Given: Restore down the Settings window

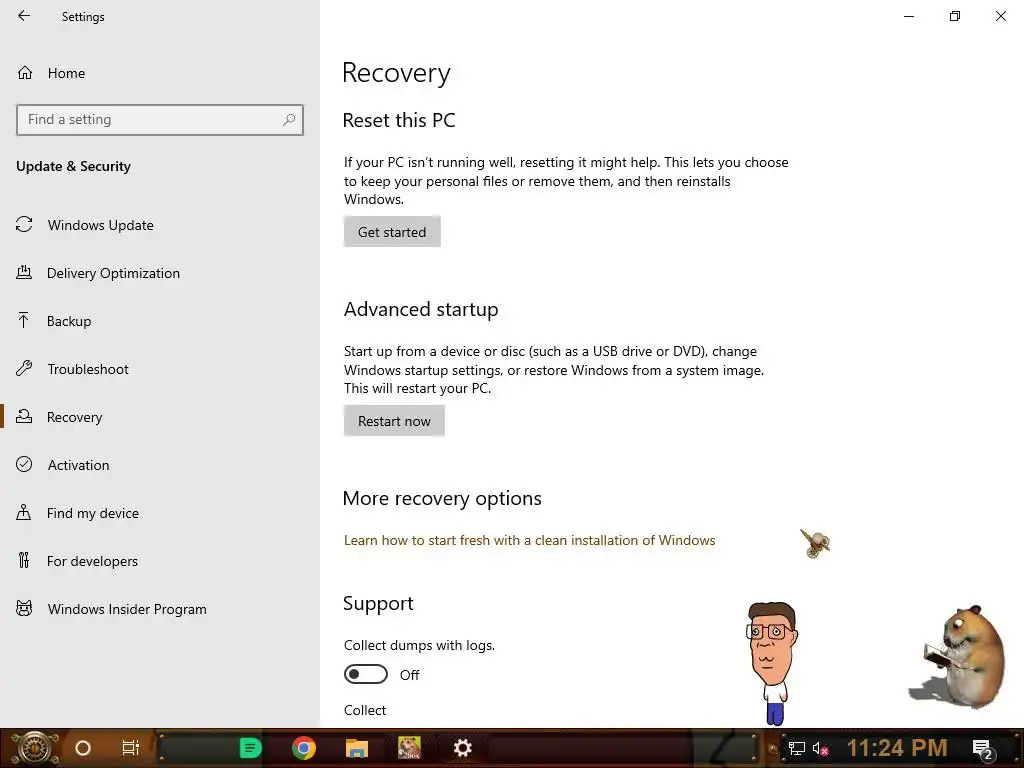Looking at the screenshot, I should pos(955,16).
